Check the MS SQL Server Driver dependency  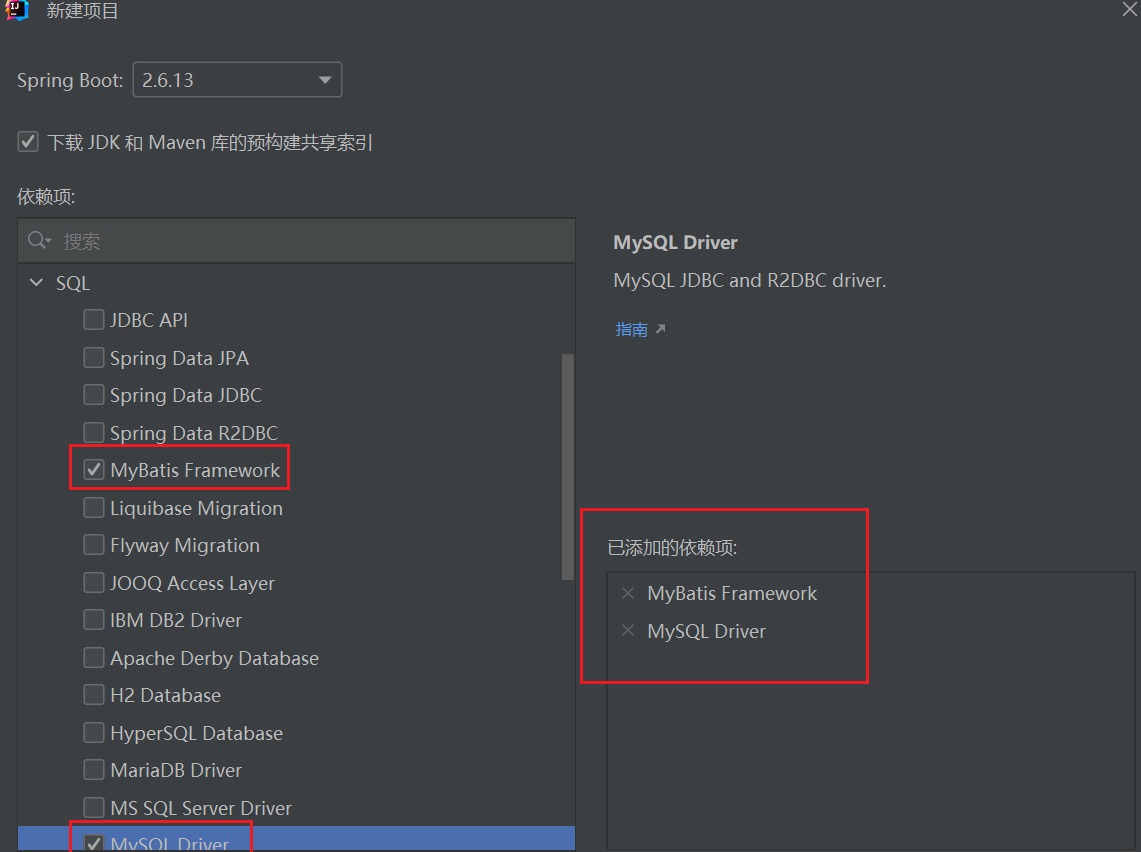click(x=94, y=807)
